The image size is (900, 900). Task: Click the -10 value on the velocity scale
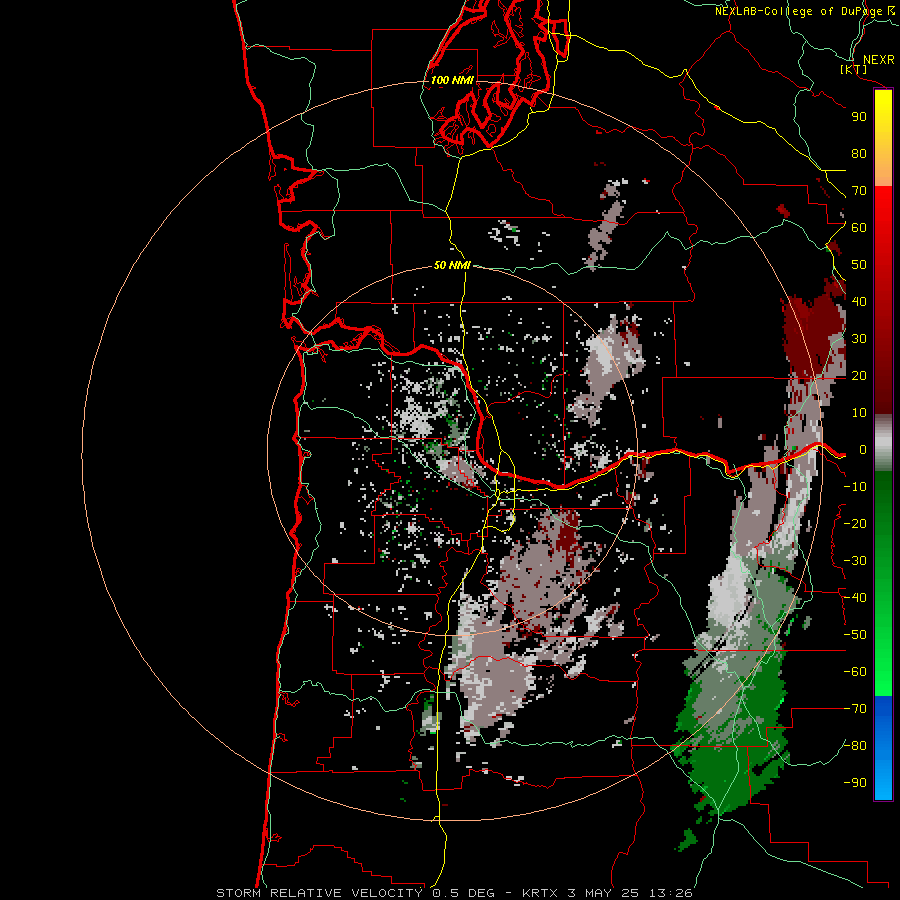pos(855,487)
